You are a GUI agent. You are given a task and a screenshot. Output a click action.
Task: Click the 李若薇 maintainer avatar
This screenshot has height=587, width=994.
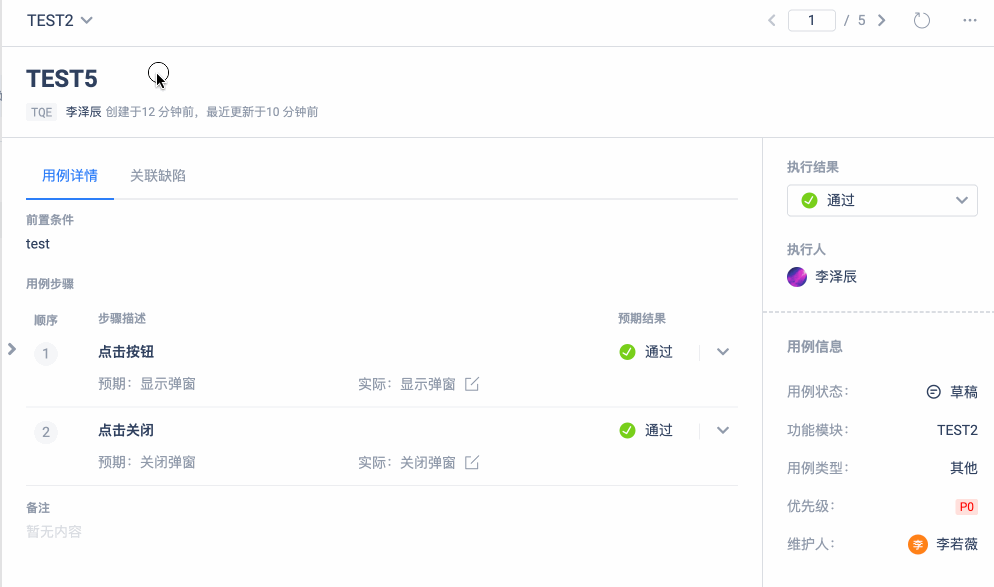(918, 545)
